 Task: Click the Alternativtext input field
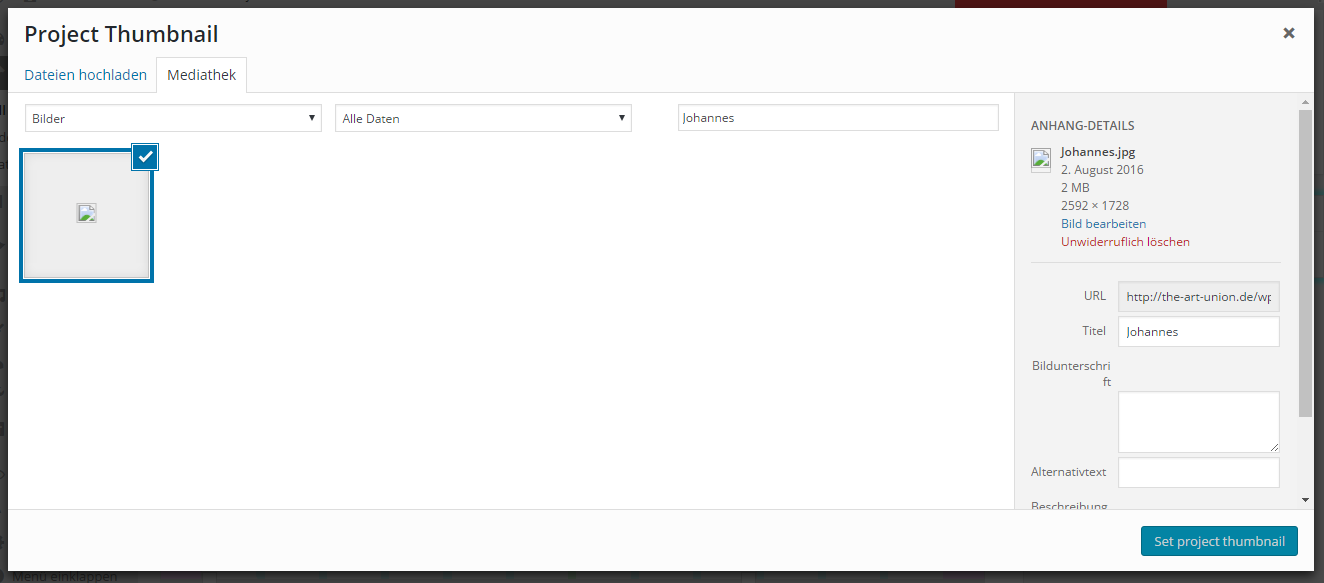pos(1198,472)
